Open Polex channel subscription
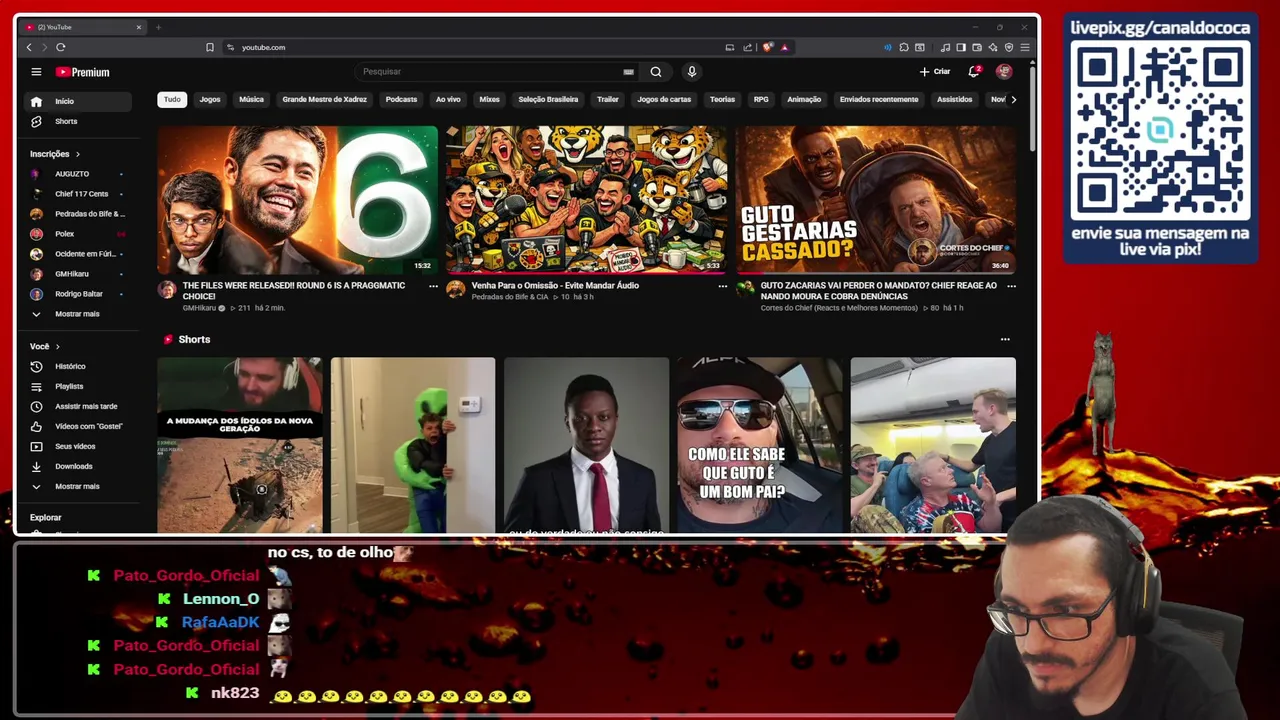The height and width of the screenshot is (720, 1280). pos(78,234)
